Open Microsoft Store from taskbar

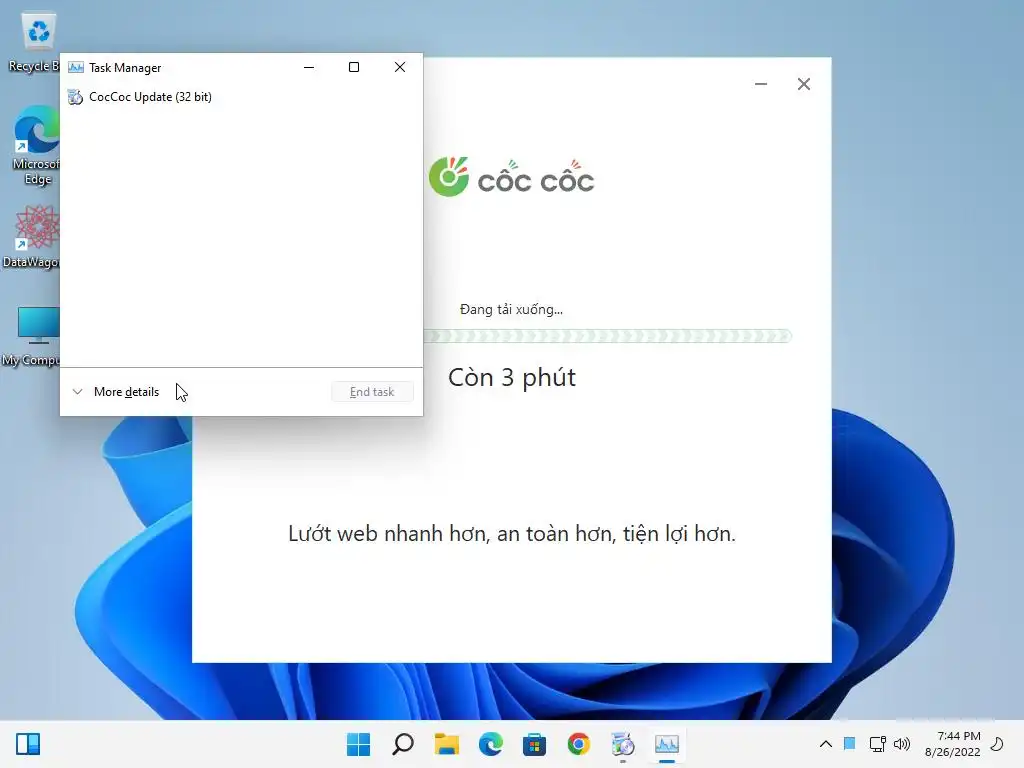534,744
